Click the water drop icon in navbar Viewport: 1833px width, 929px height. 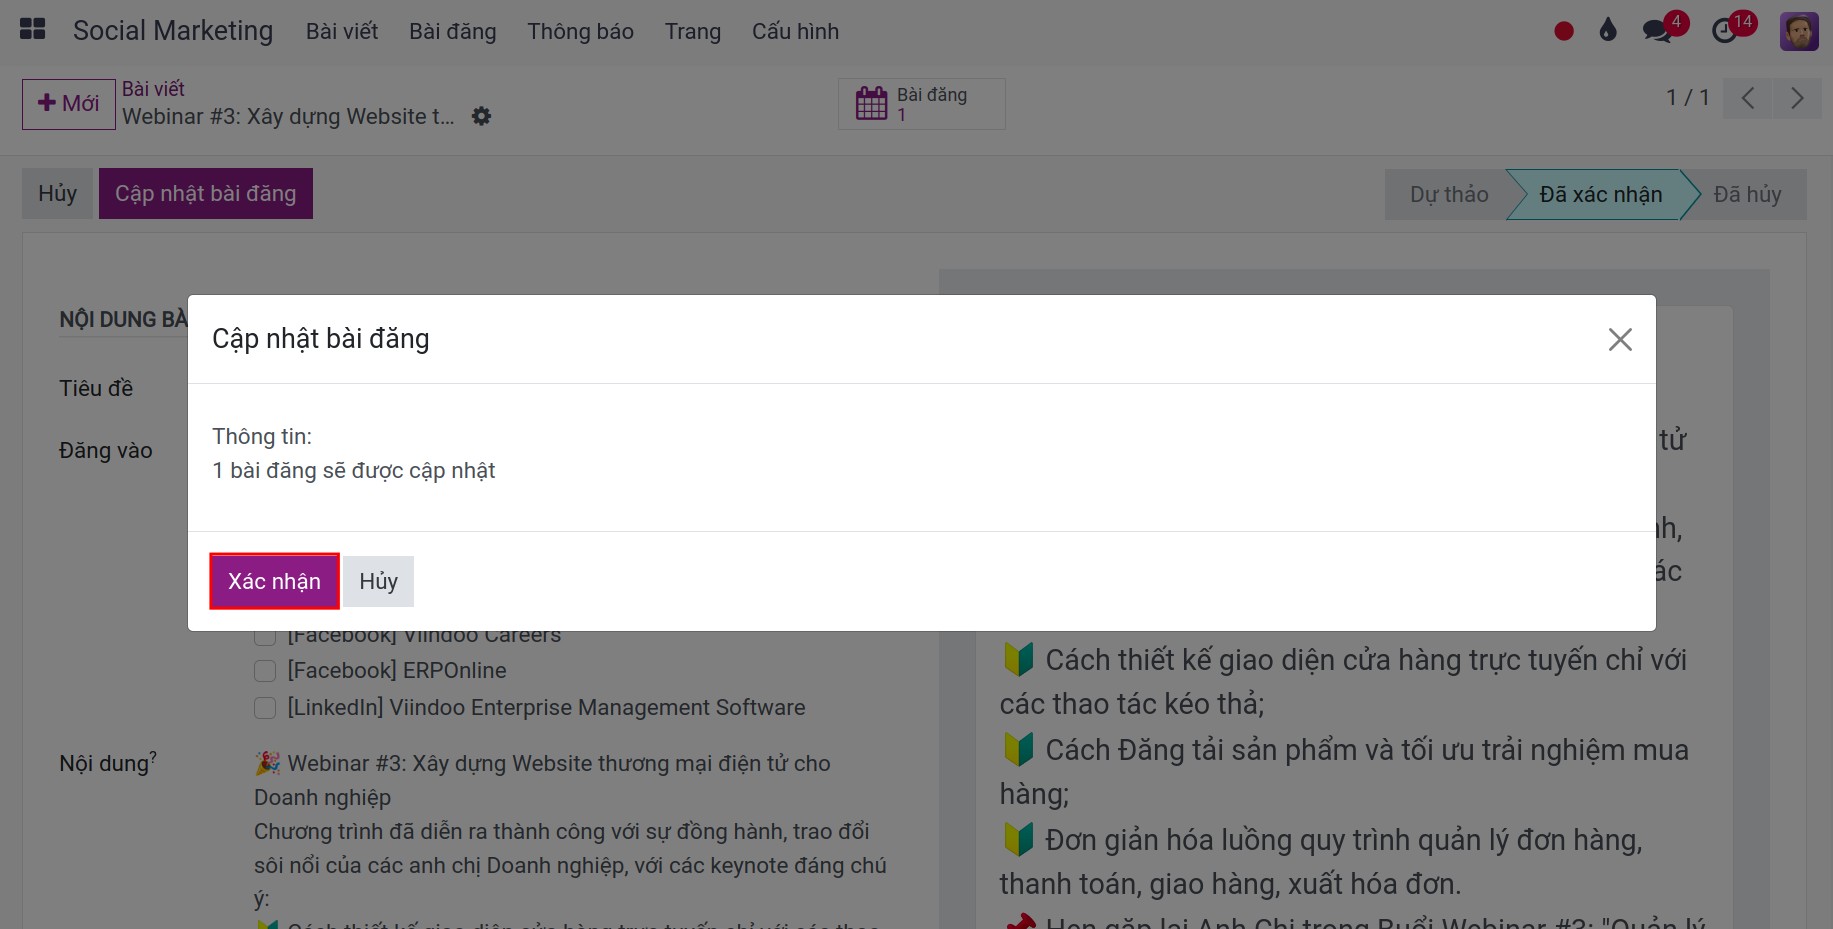pos(1608,31)
